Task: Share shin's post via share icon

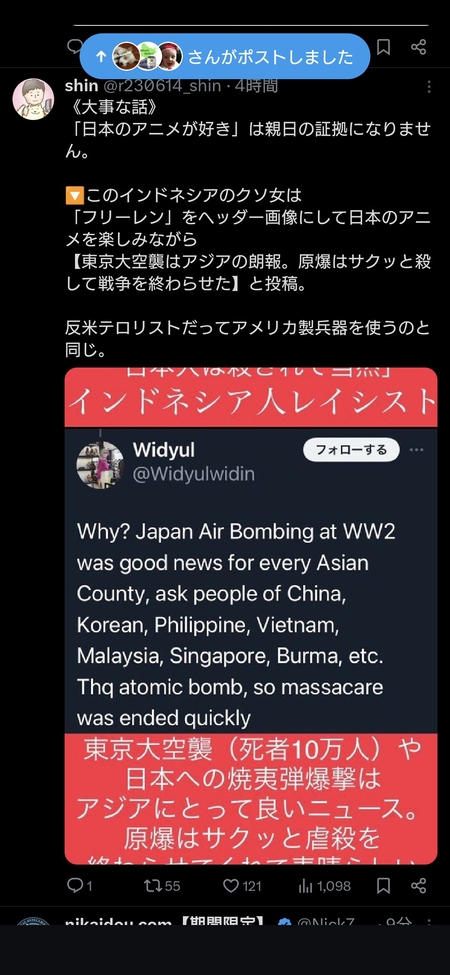Action: pos(419,885)
